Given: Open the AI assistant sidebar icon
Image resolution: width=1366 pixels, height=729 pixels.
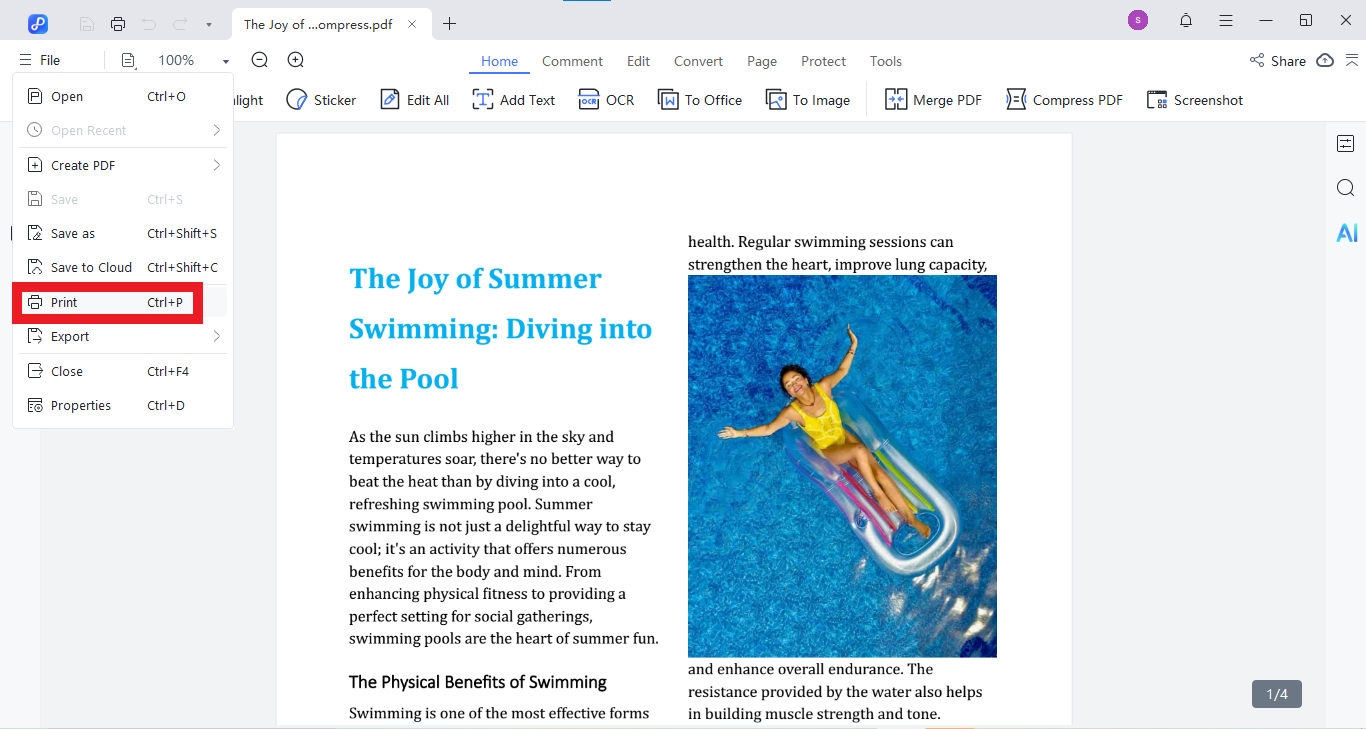Looking at the screenshot, I should click(x=1346, y=233).
